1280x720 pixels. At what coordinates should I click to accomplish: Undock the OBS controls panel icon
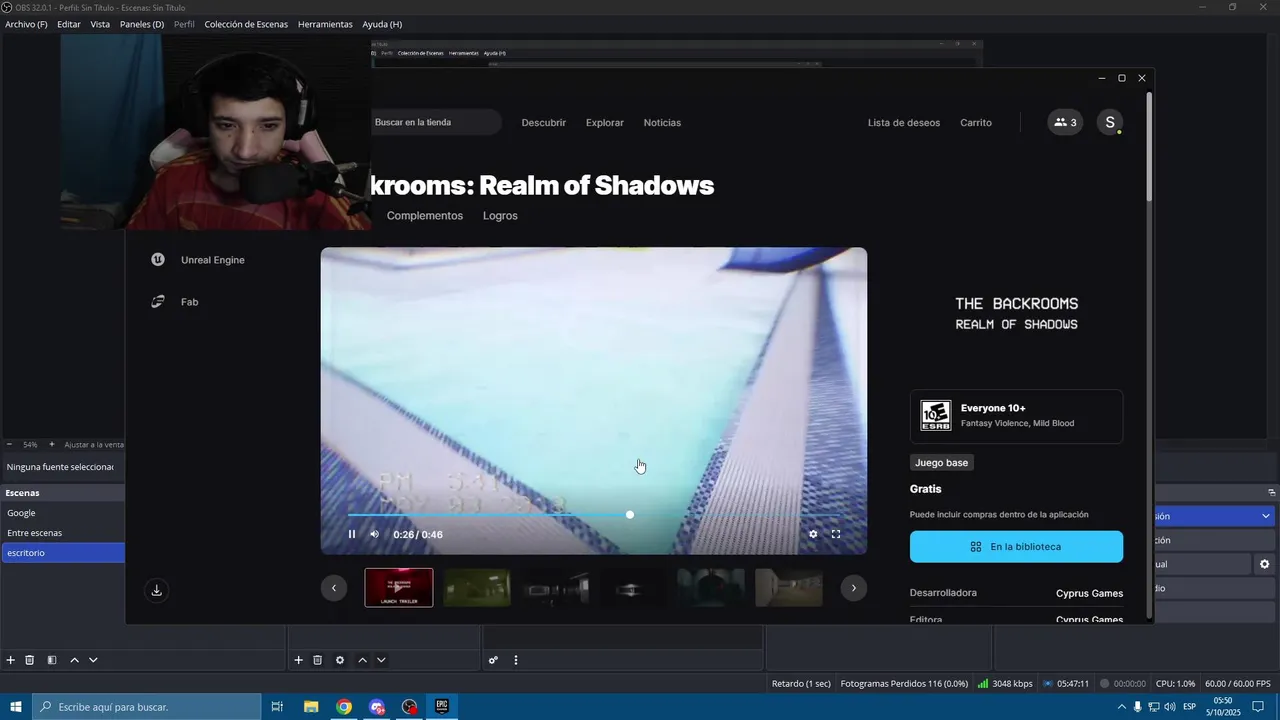click(1272, 492)
